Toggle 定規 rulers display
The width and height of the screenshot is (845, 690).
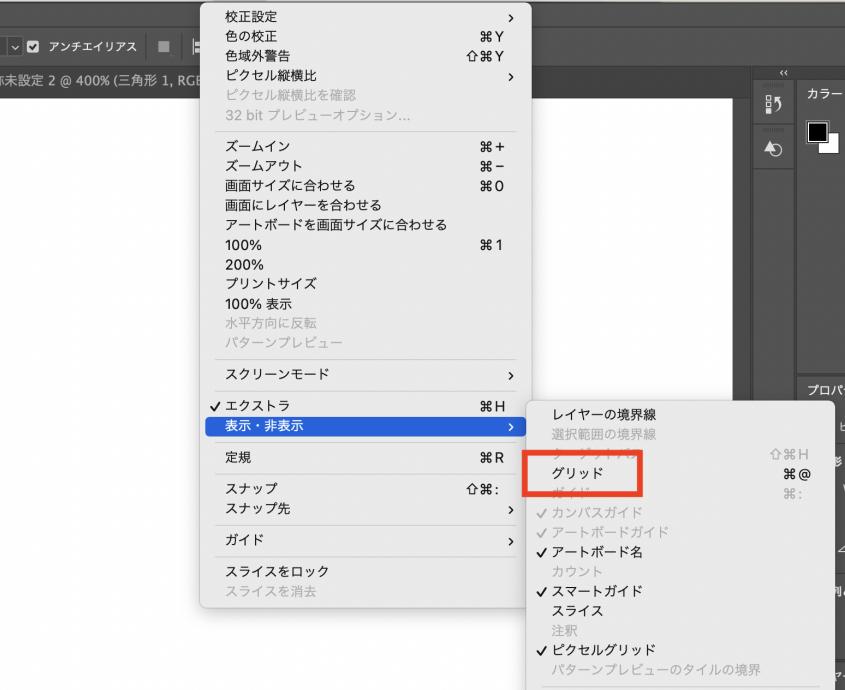point(365,458)
